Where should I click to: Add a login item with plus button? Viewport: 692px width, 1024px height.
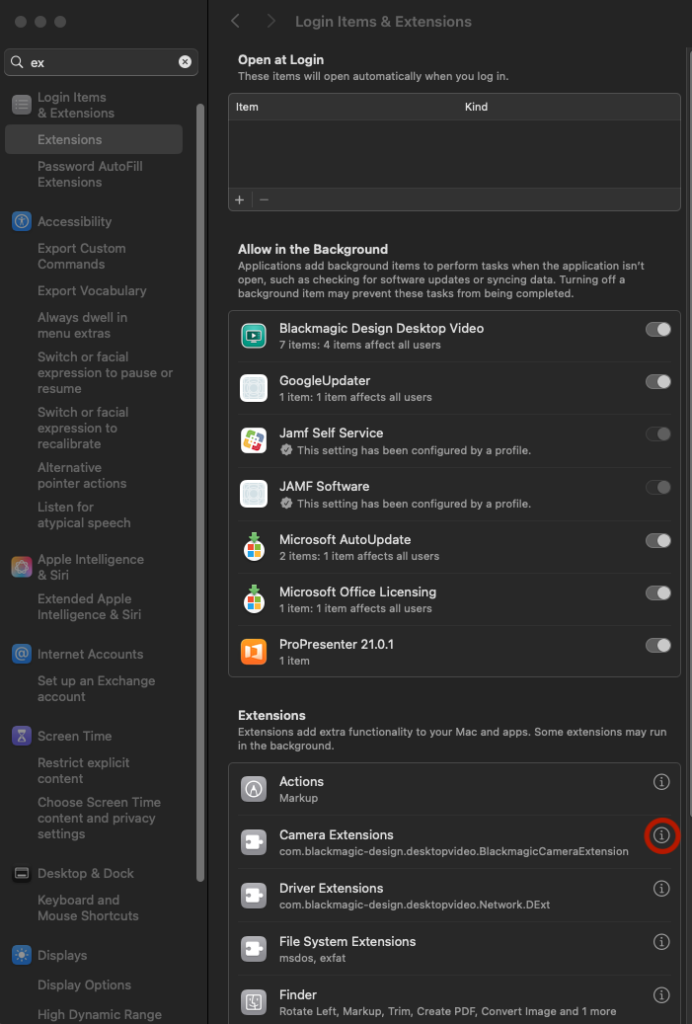240,200
